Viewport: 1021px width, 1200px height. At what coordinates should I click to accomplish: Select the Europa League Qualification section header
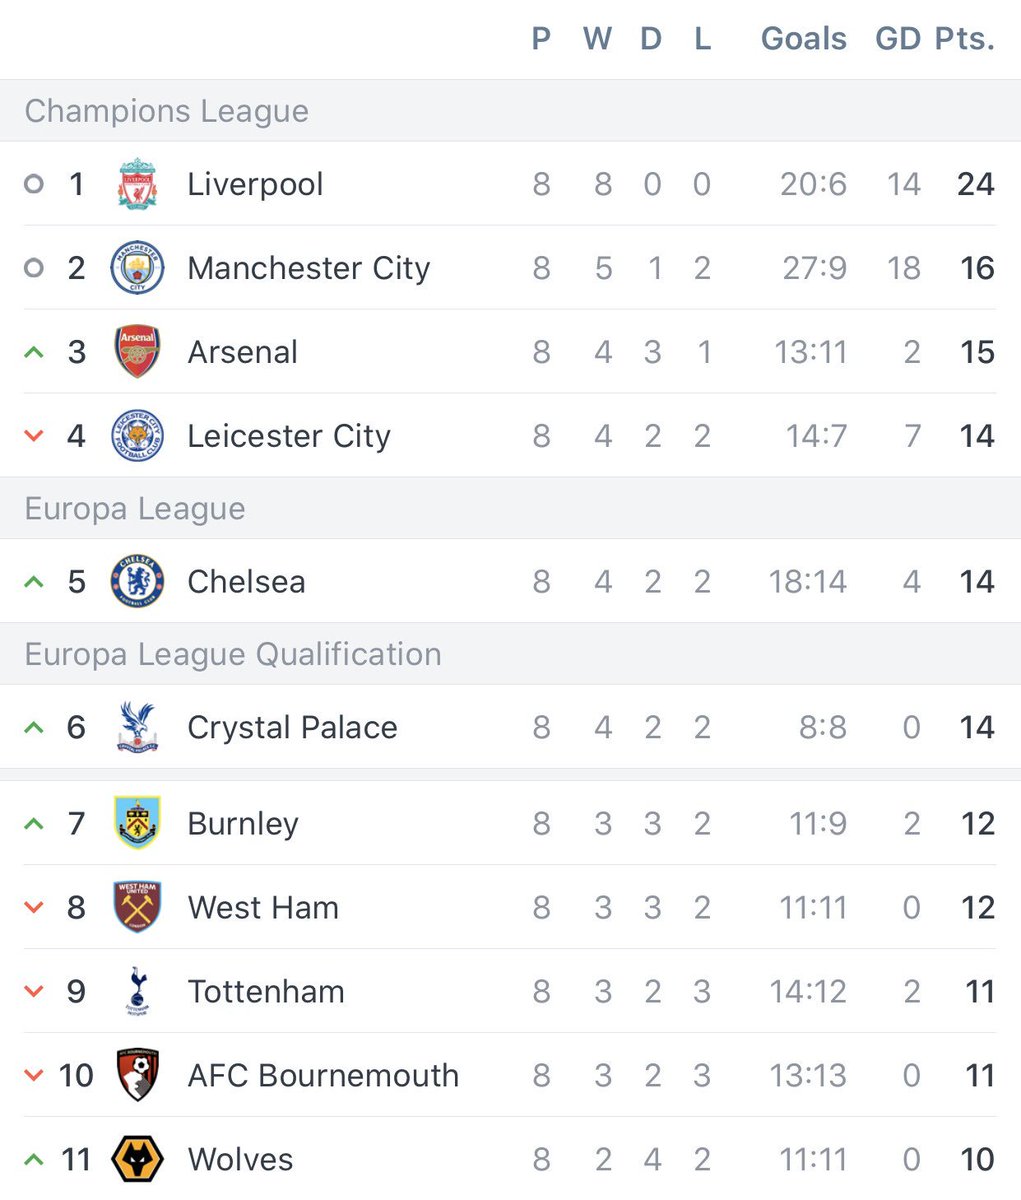[x=510, y=654]
